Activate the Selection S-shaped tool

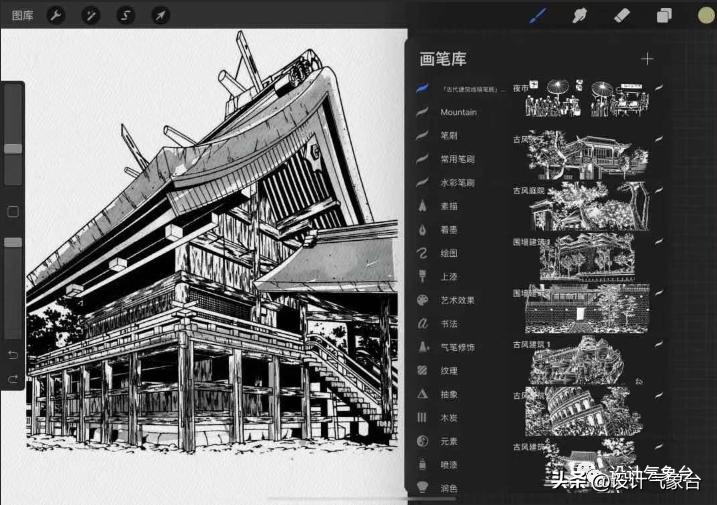point(125,16)
